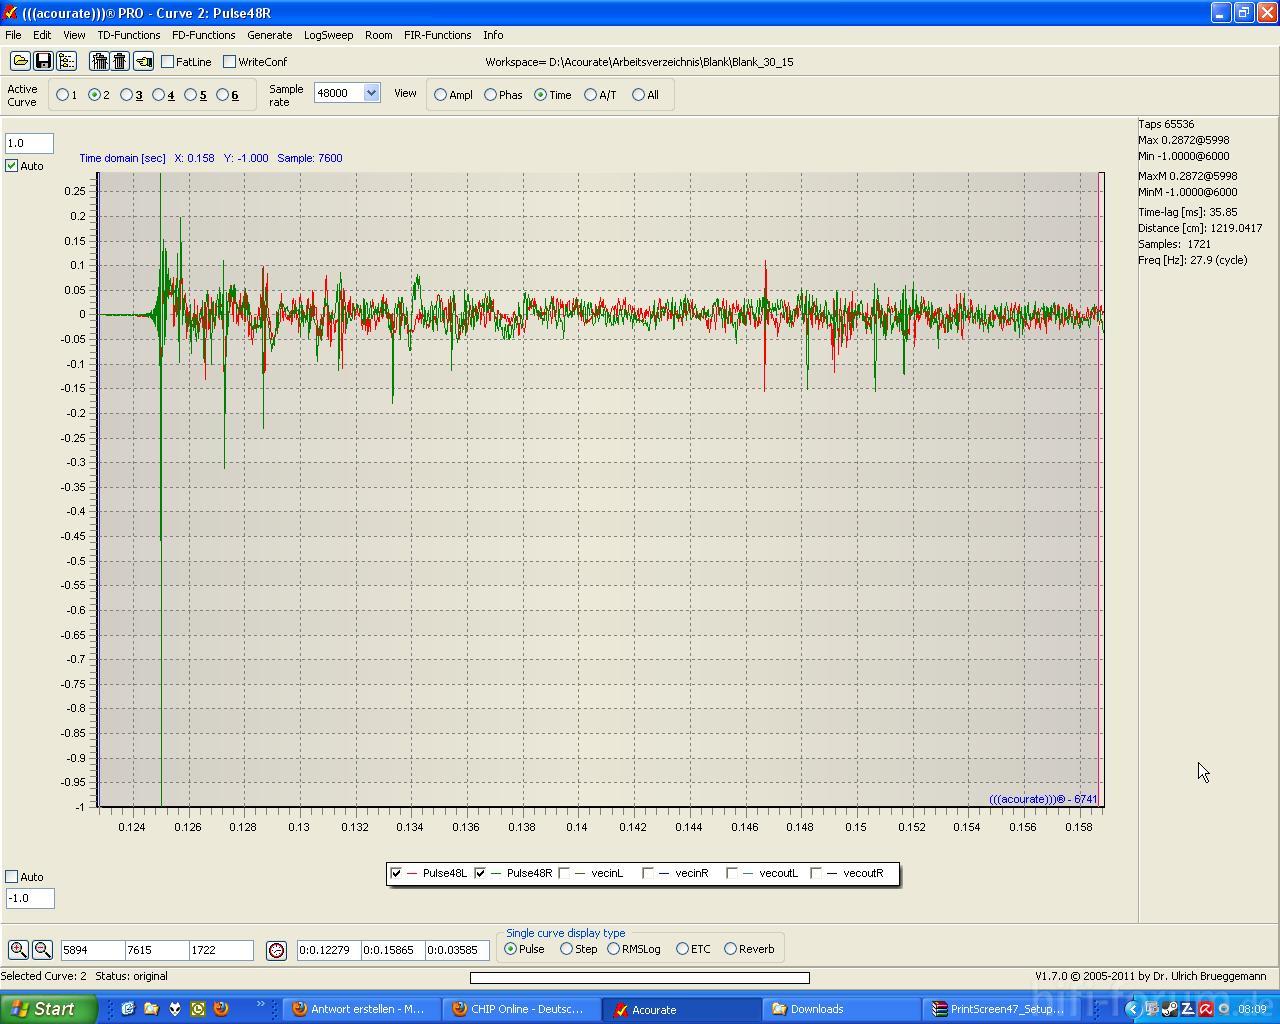Click the zoom out magnifier icon
Screen dimensions: 1280x1024
click(42, 950)
